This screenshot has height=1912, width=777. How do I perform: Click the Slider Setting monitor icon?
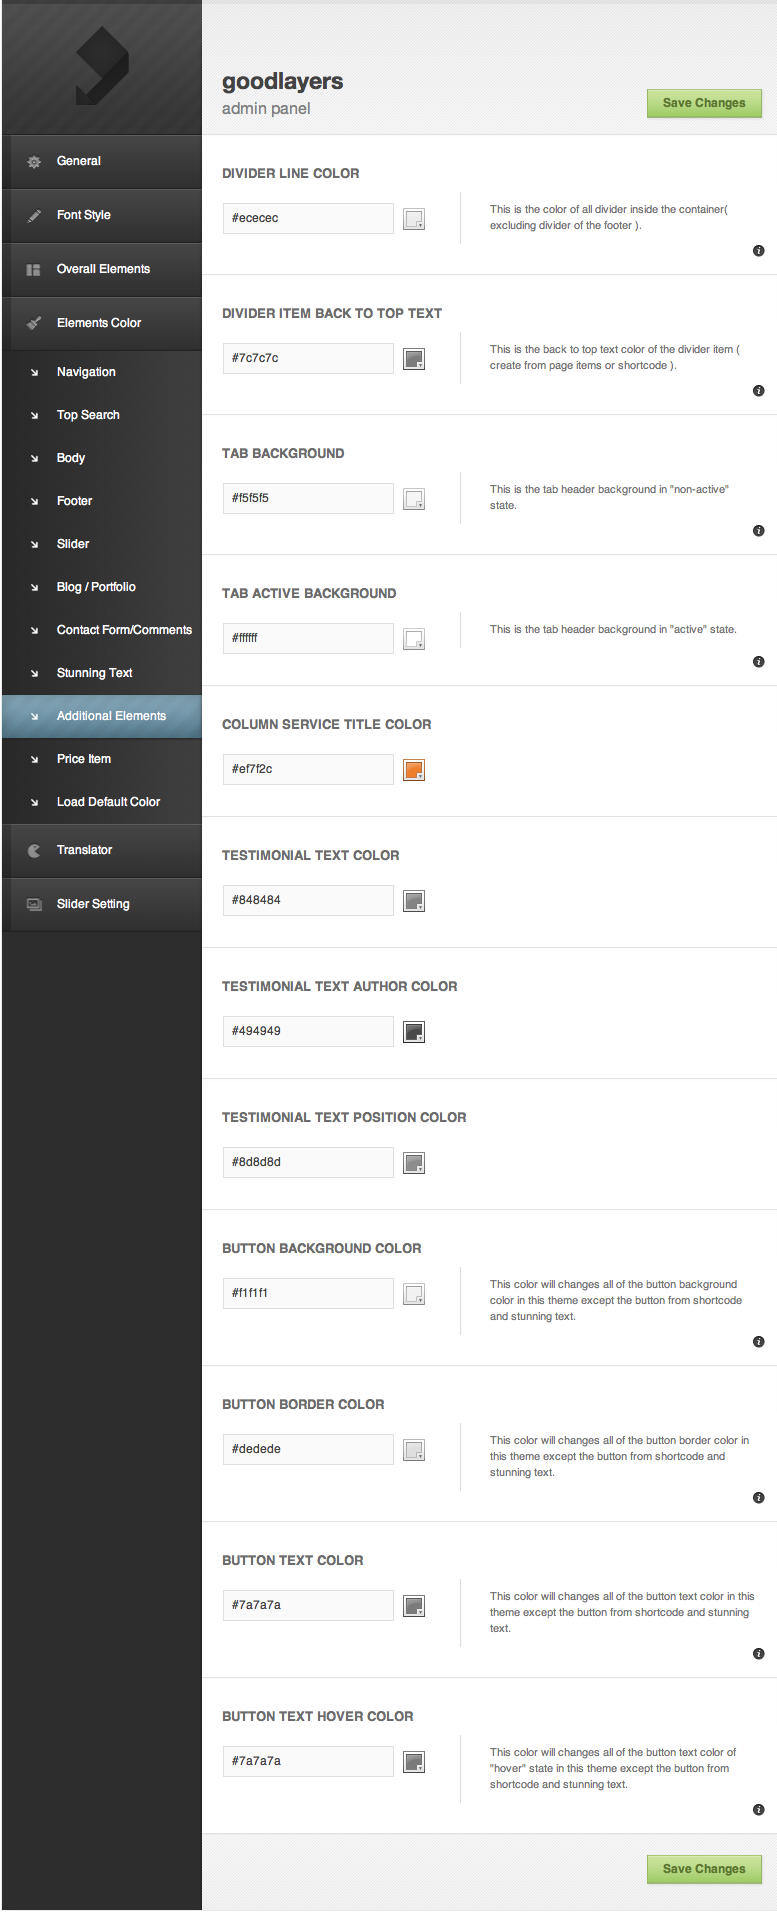(x=34, y=905)
